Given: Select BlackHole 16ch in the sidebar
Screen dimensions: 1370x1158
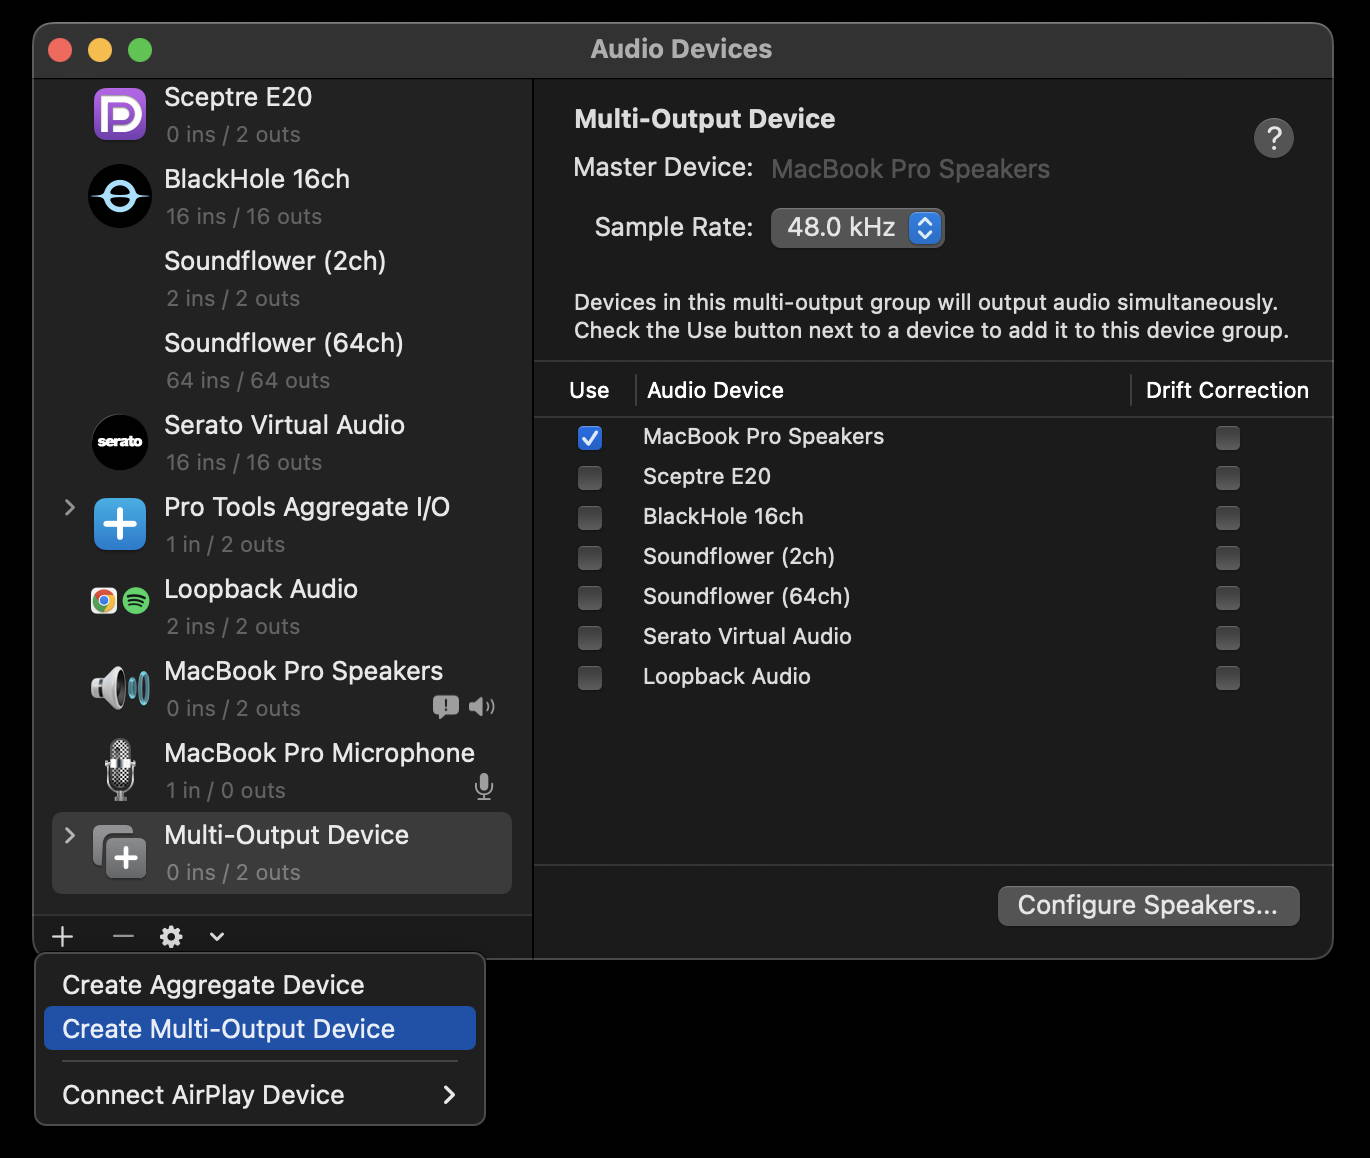Looking at the screenshot, I should pyautogui.click(x=282, y=196).
